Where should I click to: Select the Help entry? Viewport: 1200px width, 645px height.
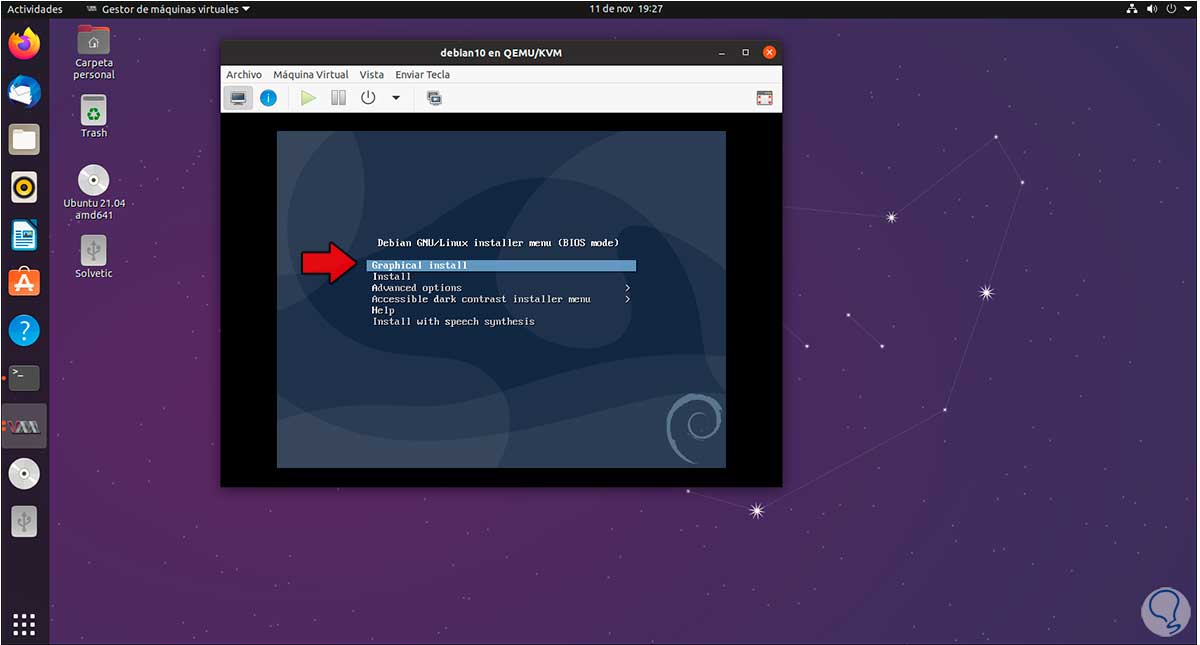point(383,310)
